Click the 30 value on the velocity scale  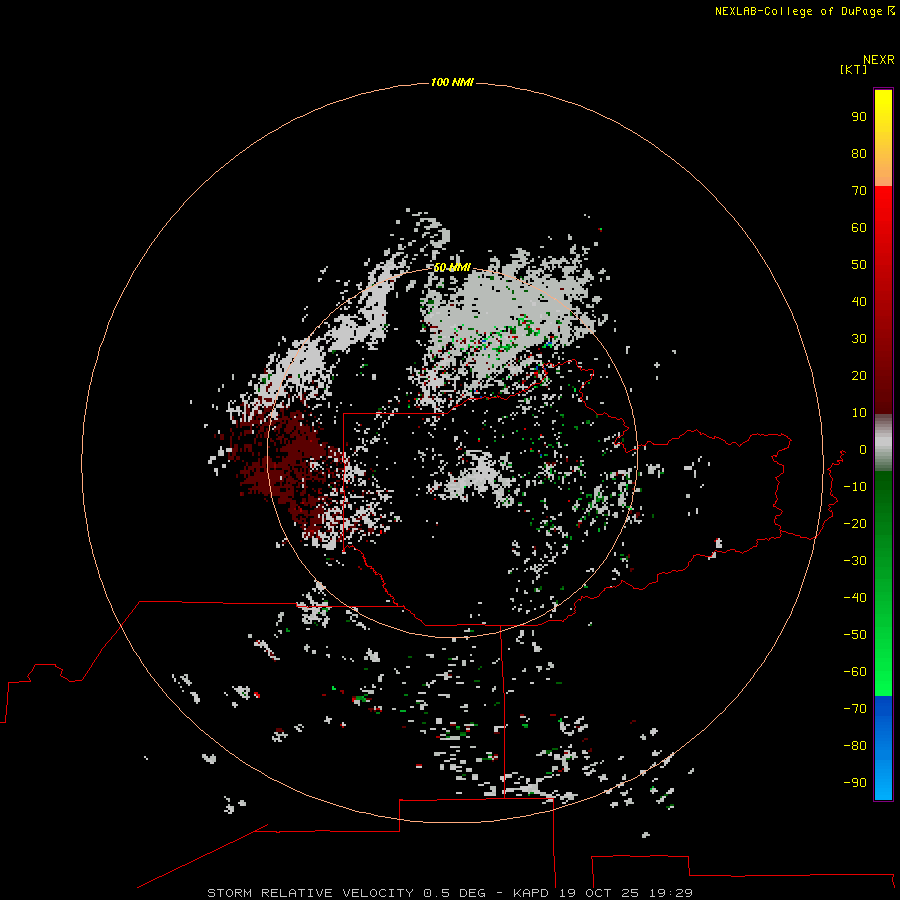coord(859,339)
